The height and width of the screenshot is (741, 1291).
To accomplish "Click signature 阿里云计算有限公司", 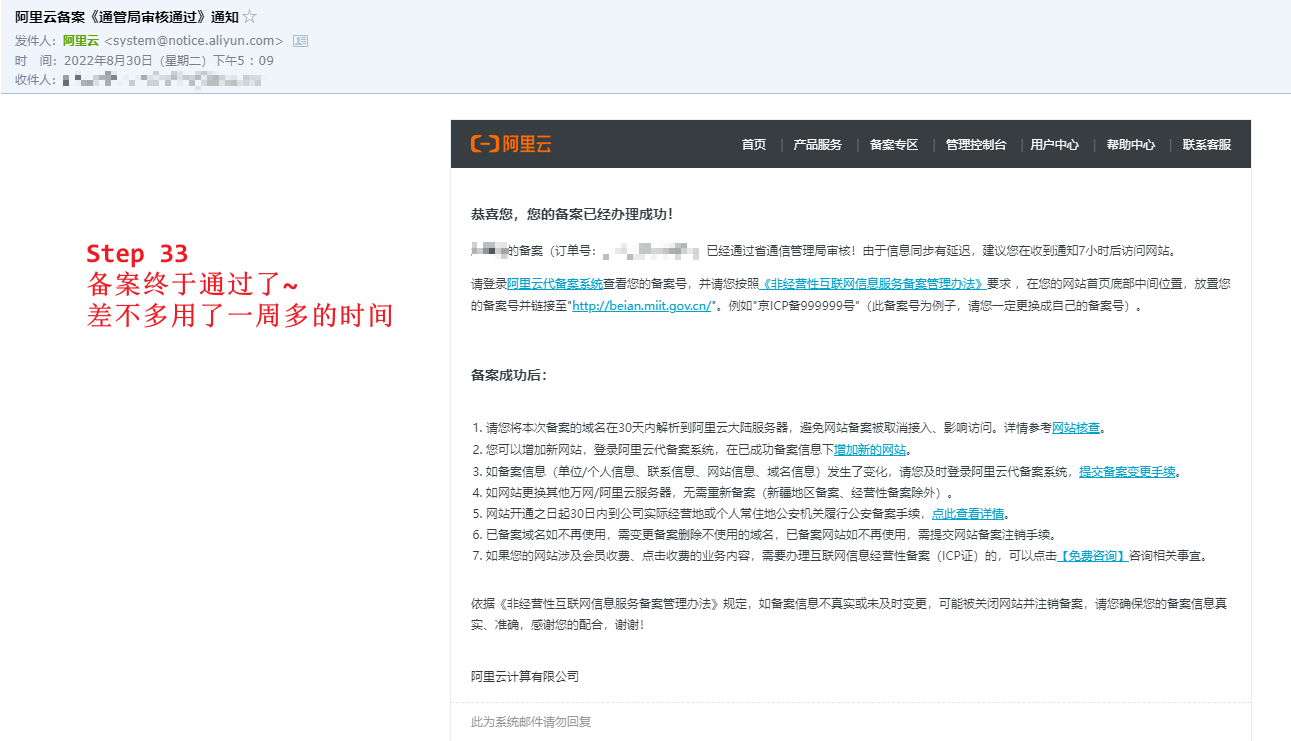I will coord(525,677).
